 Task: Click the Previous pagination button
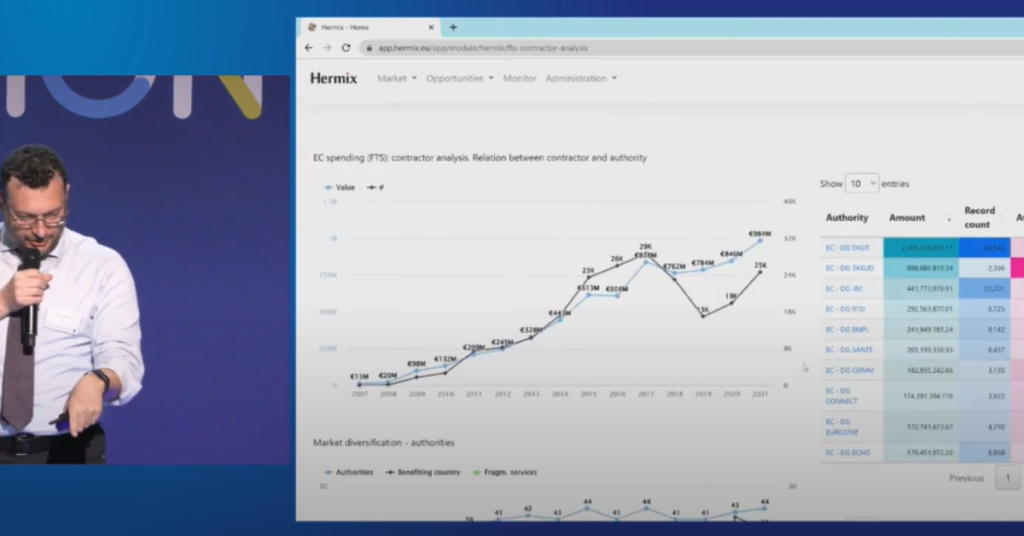pyautogui.click(x=966, y=478)
